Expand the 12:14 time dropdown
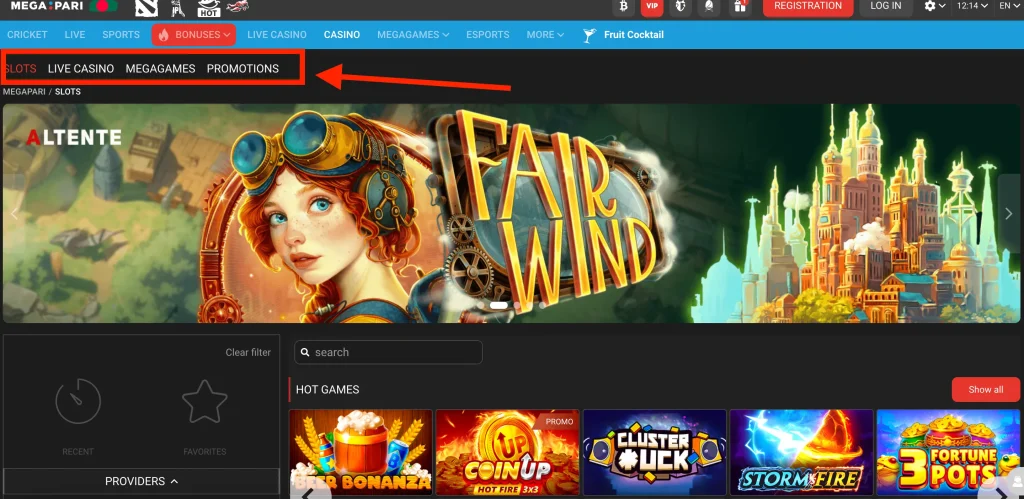Image resolution: width=1024 pixels, height=499 pixels. pos(972,6)
